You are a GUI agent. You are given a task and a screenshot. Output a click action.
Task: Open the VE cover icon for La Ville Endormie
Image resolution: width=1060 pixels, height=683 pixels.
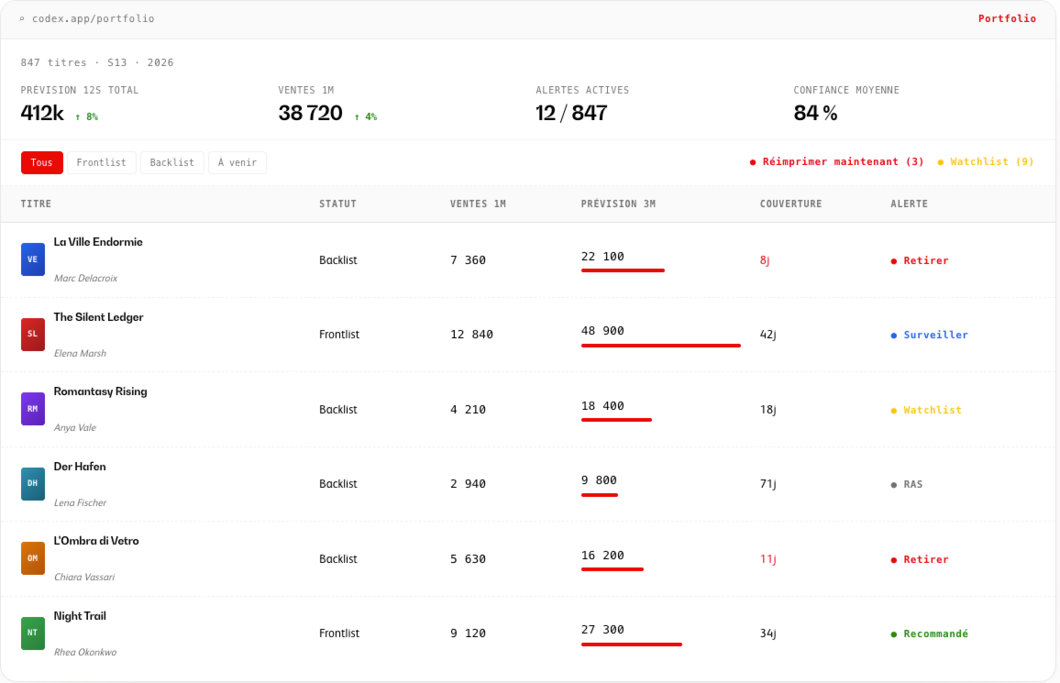coord(32,260)
